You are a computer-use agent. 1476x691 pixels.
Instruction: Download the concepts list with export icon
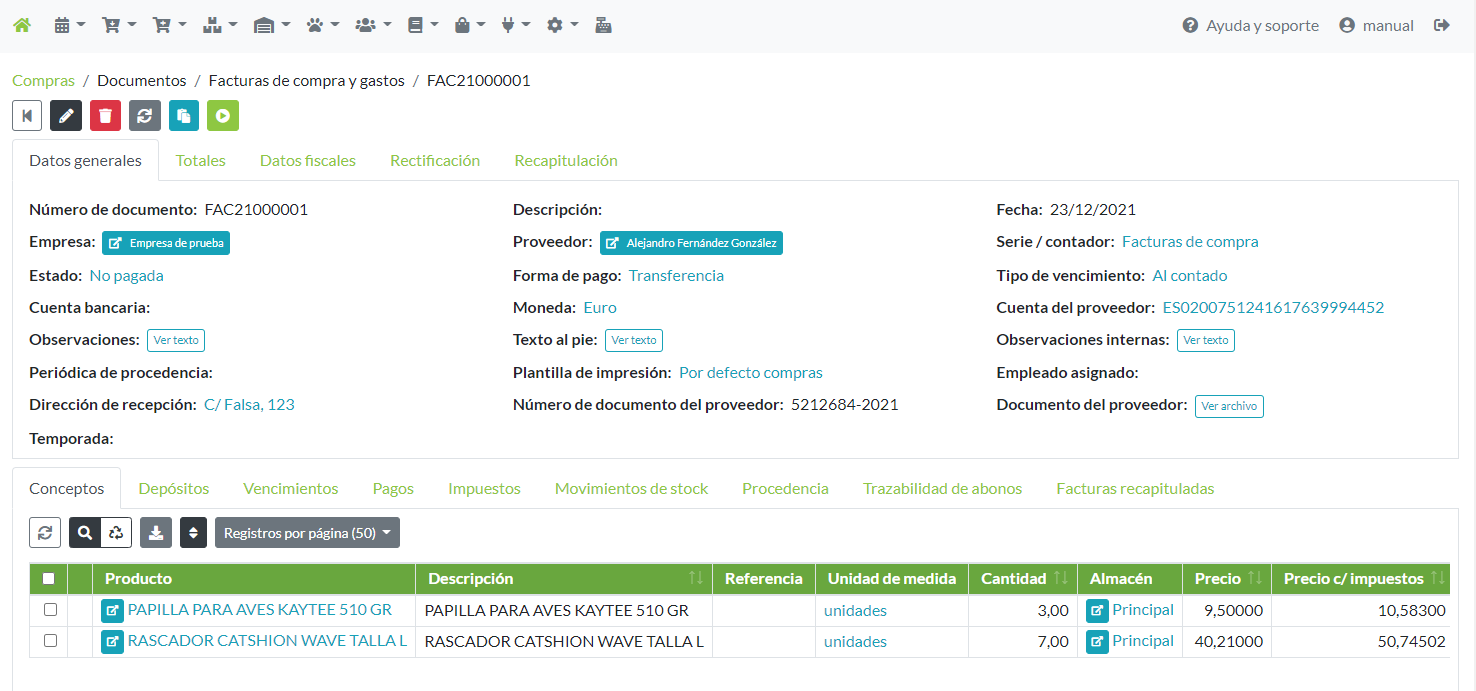(156, 533)
